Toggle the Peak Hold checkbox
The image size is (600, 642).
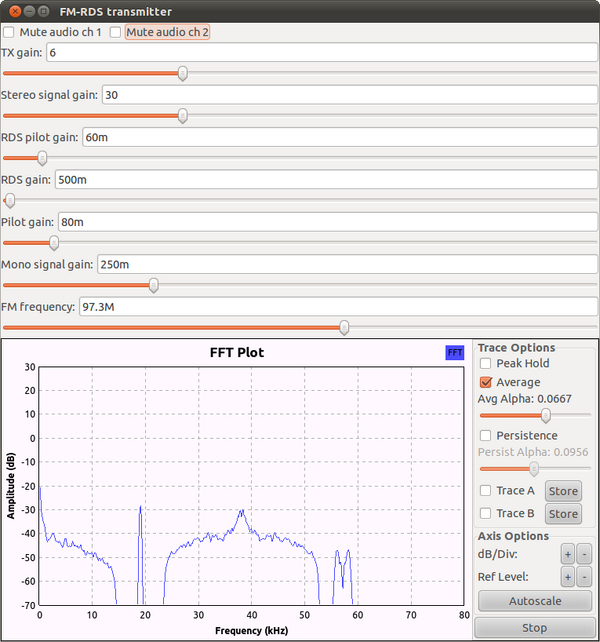pos(485,363)
